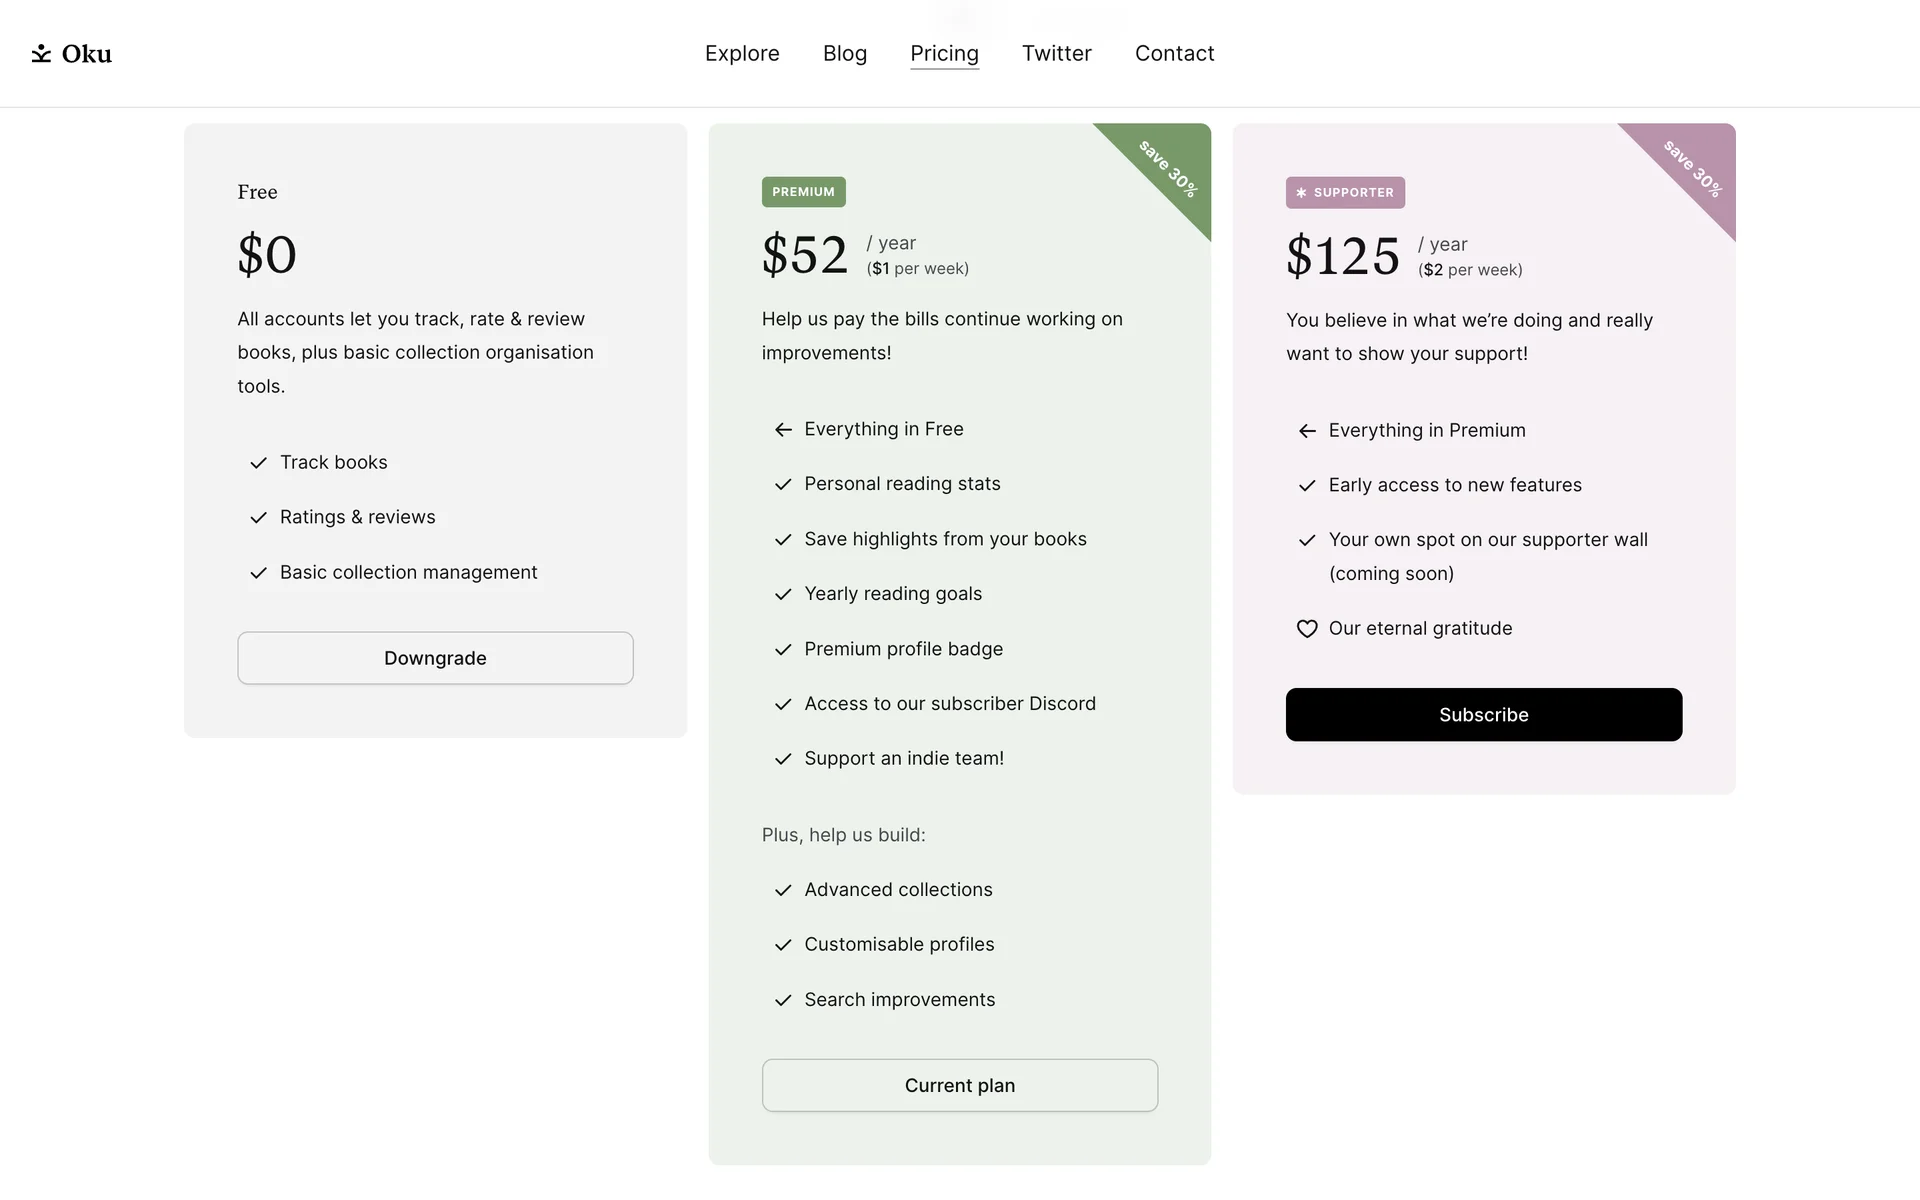
Task: Click the checkmark next to Search improvements
Action: pos(783,1000)
